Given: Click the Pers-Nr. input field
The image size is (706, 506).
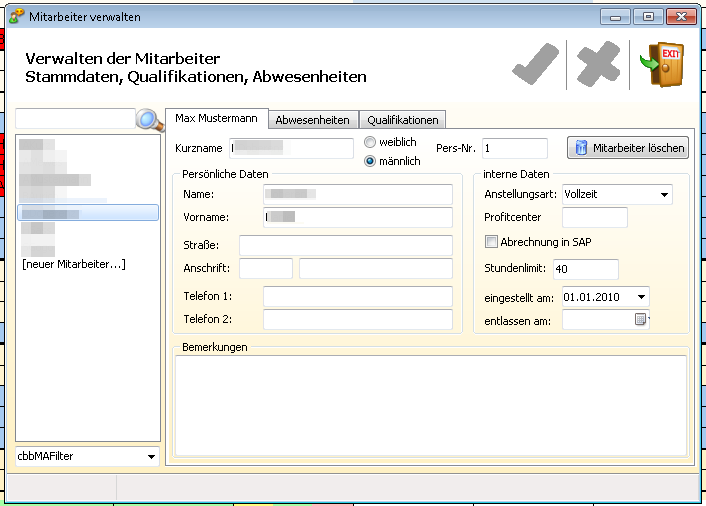Looking at the screenshot, I should pos(515,148).
